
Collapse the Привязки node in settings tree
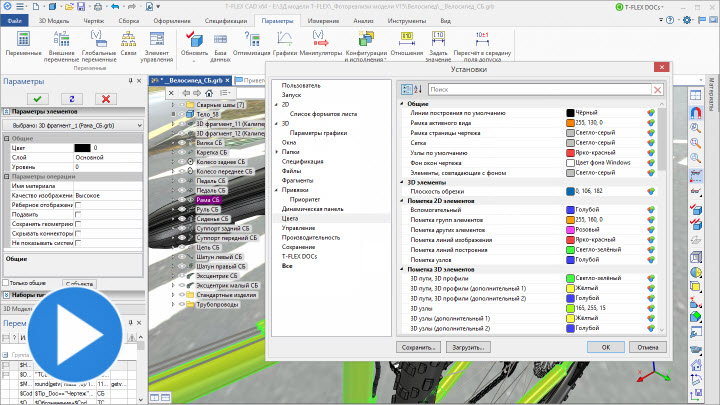pos(276,190)
